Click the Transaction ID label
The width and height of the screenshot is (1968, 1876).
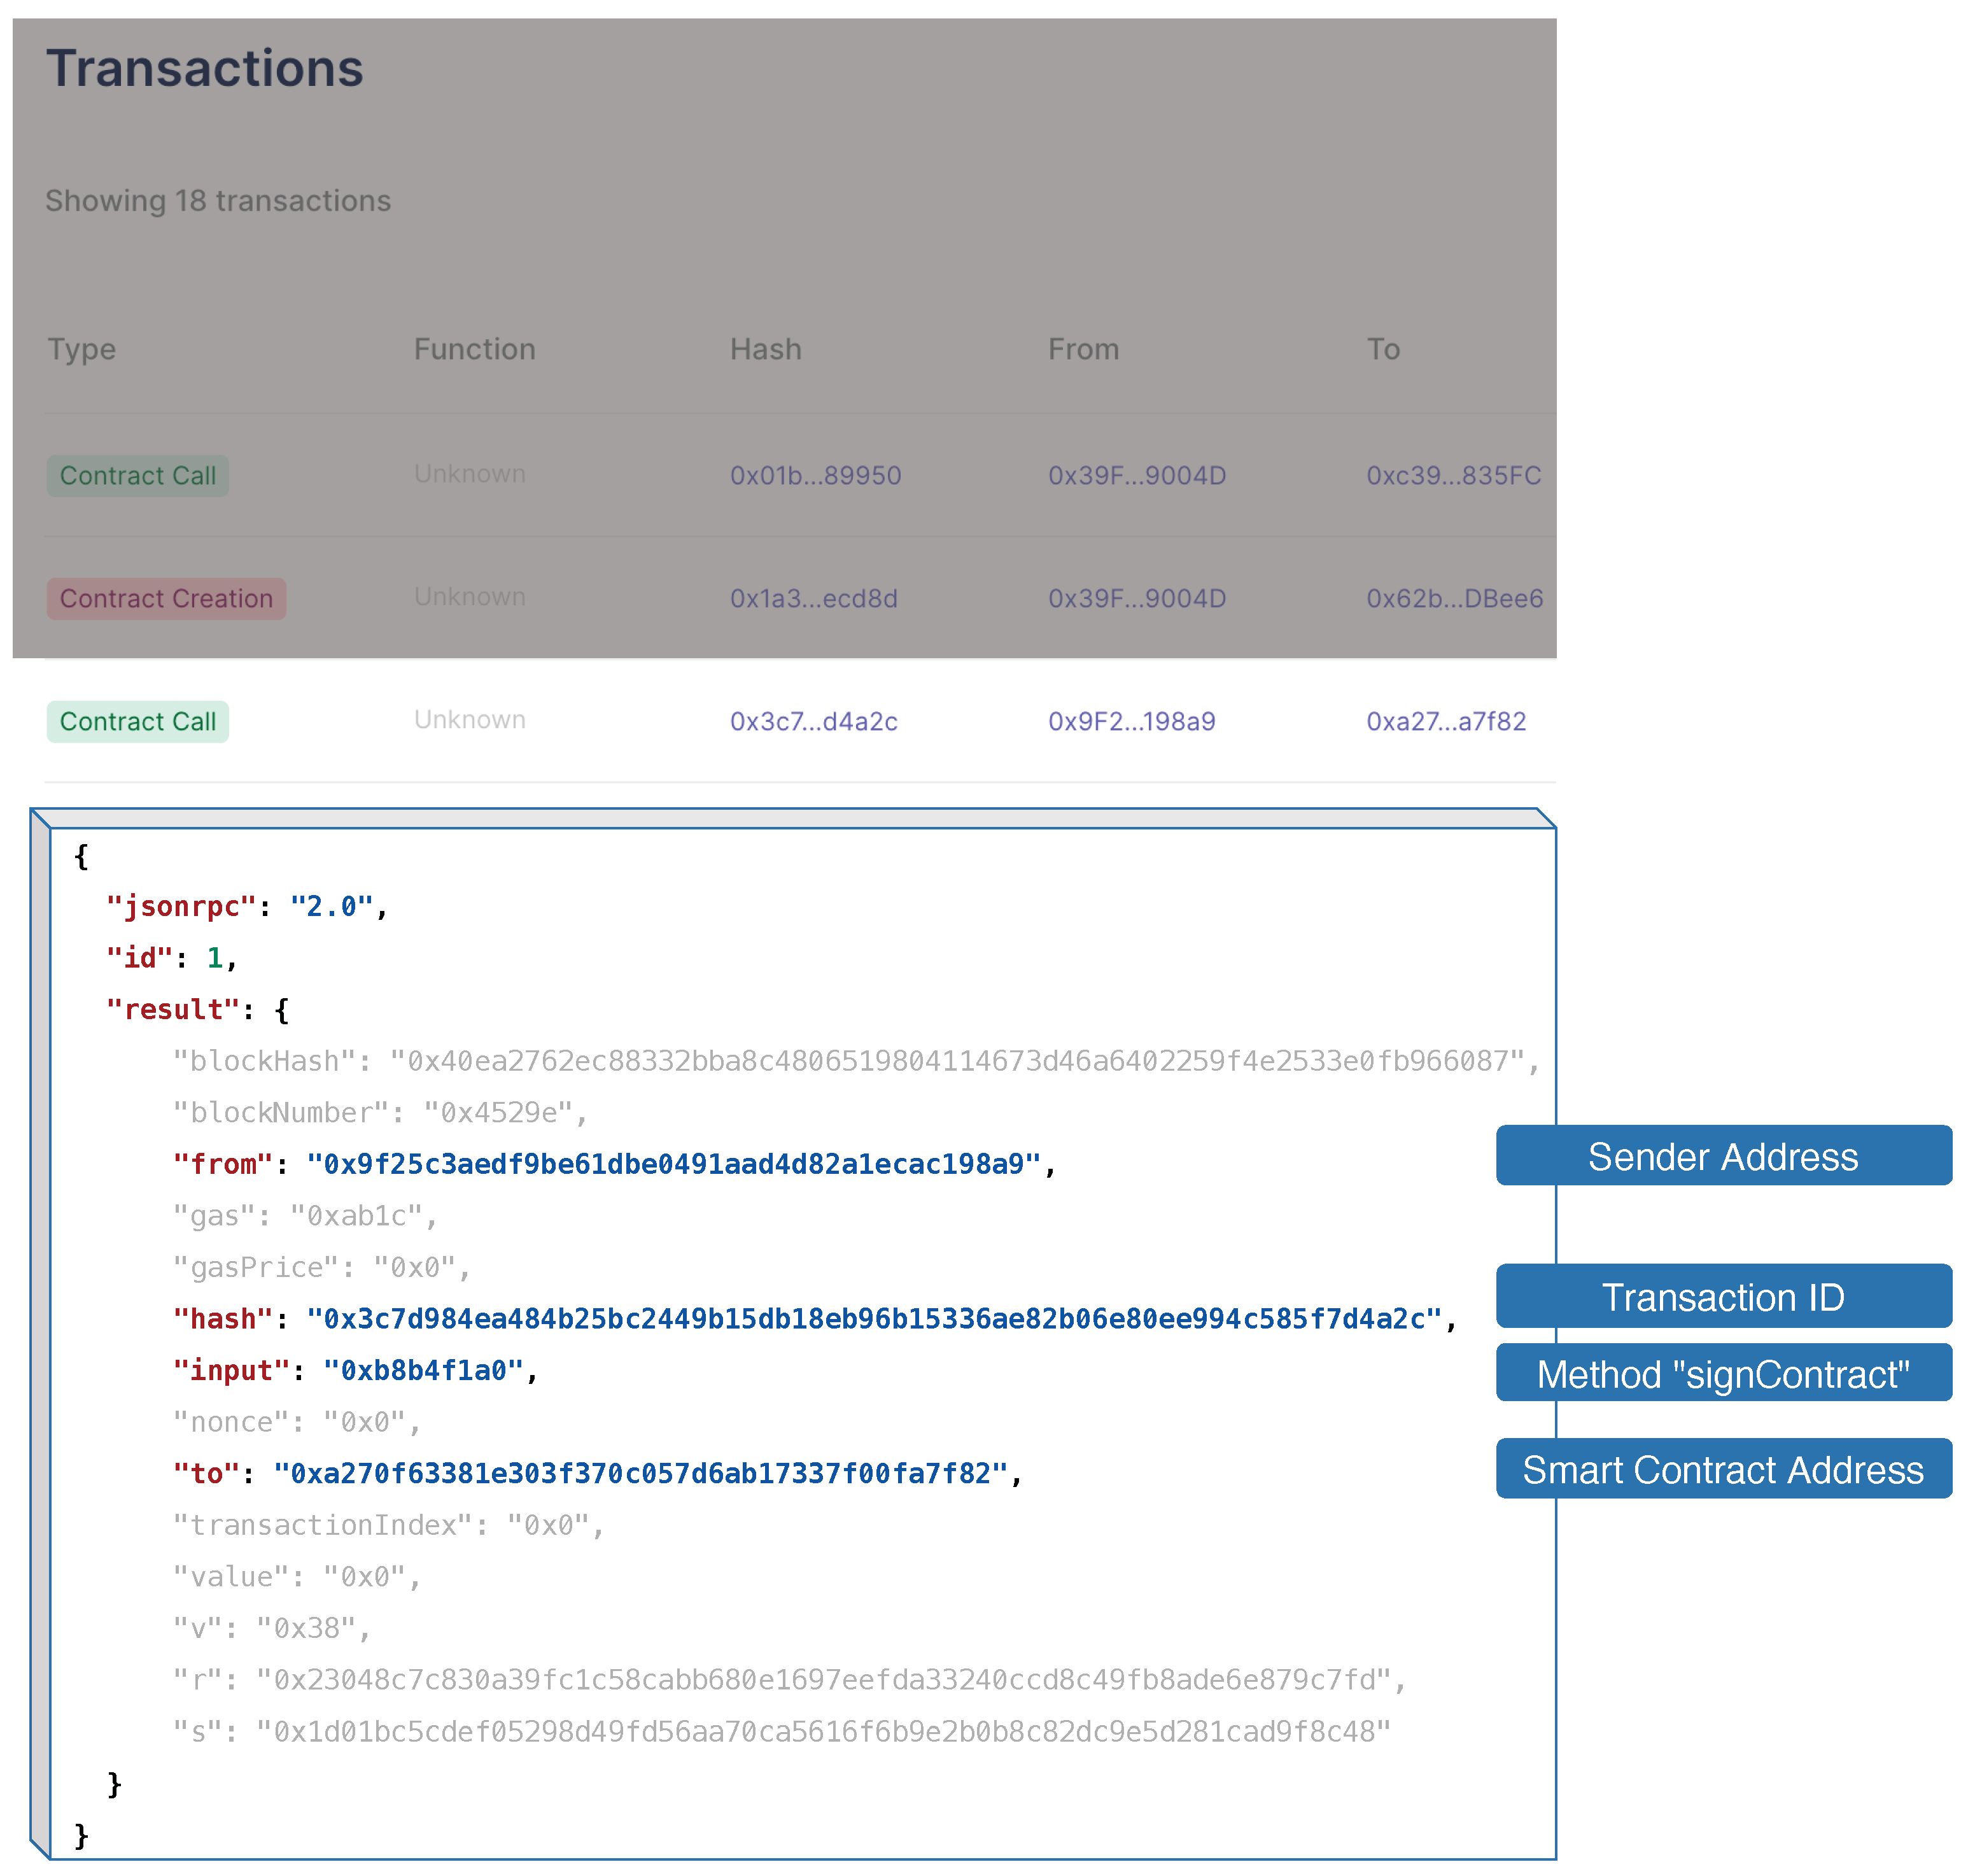click(1722, 1296)
